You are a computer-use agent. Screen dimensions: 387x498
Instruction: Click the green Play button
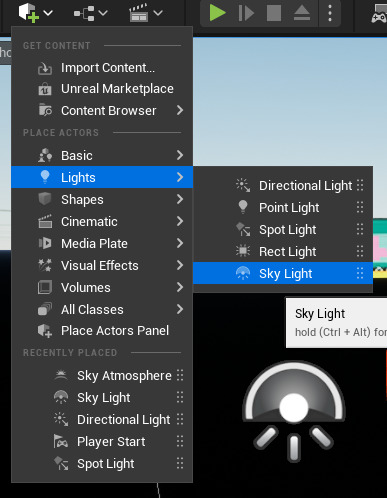coord(218,13)
